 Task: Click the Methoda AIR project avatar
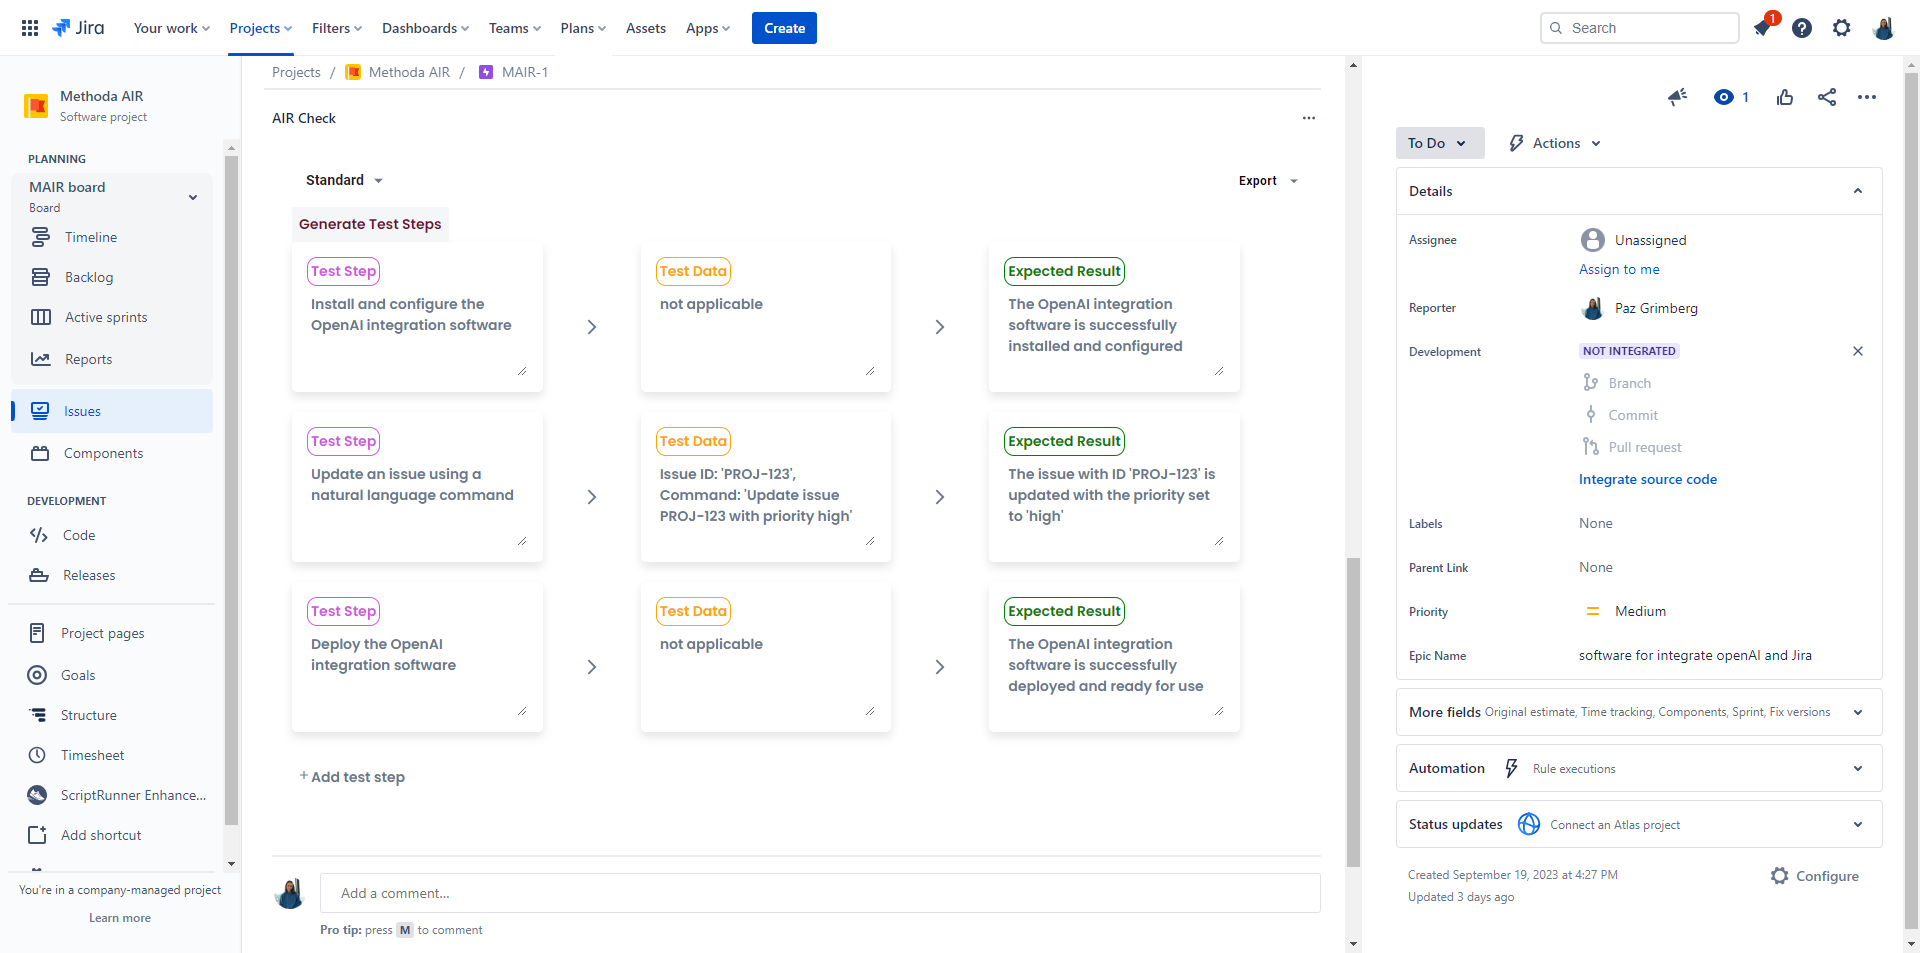(x=36, y=105)
